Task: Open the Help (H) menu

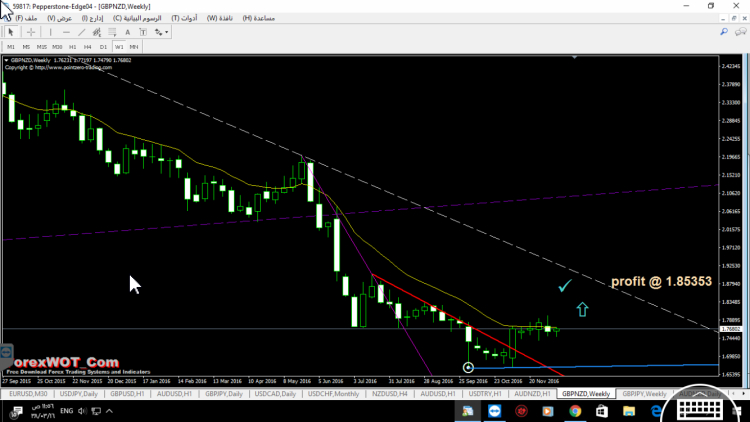Action: click(258, 18)
